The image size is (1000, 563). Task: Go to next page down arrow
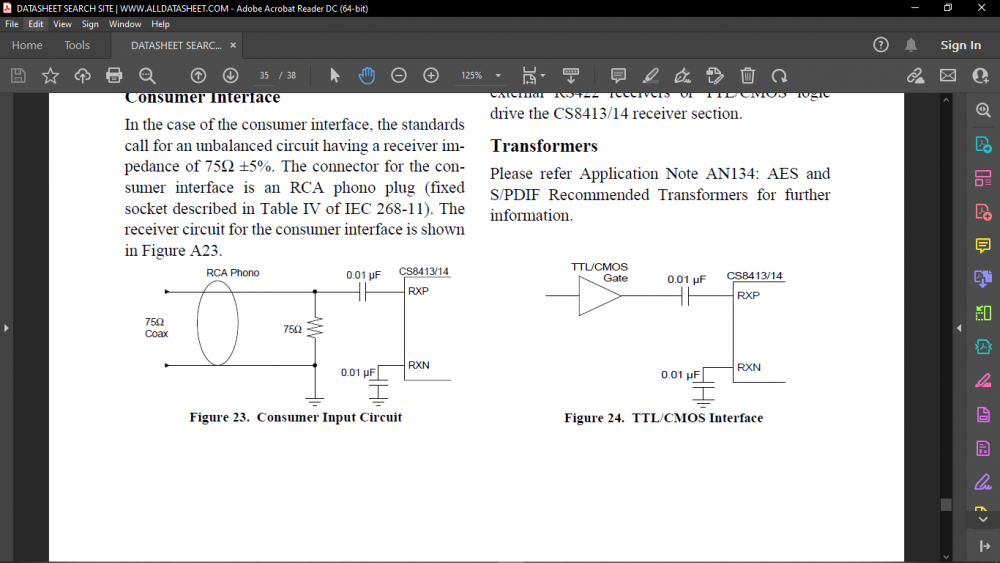(230, 75)
